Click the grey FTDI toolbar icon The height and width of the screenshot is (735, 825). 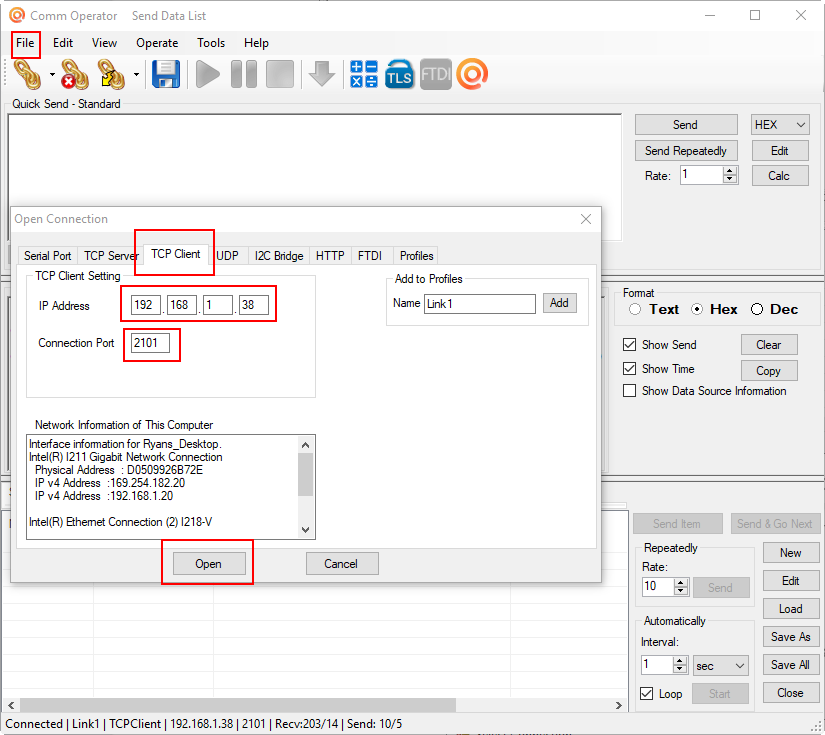[x=436, y=74]
